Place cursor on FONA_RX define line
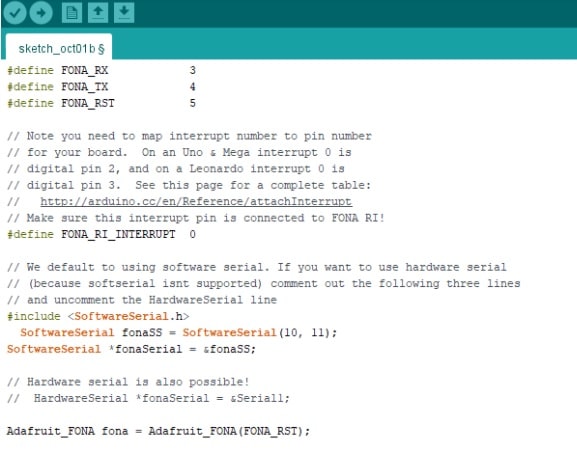This screenshot has width=577, height=457. click(x=101, y=70)
